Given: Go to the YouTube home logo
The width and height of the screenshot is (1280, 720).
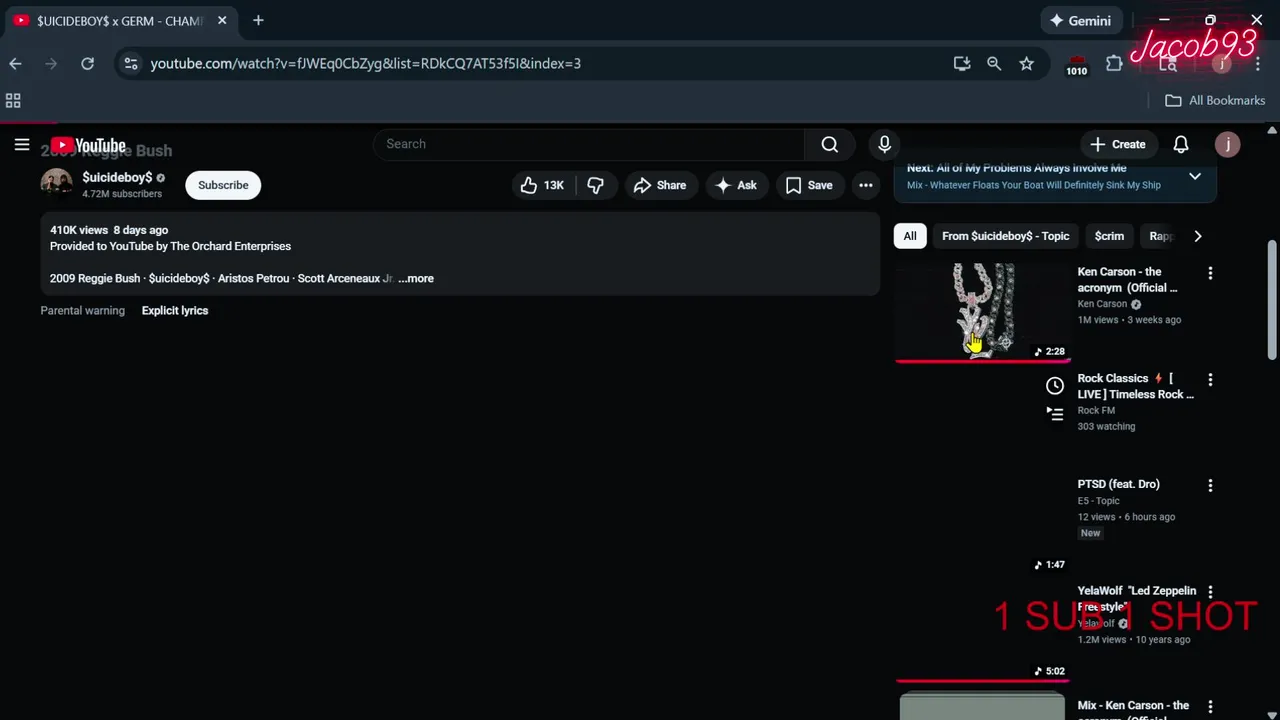Looking at the screenshot, I should (x=88, y=146).
